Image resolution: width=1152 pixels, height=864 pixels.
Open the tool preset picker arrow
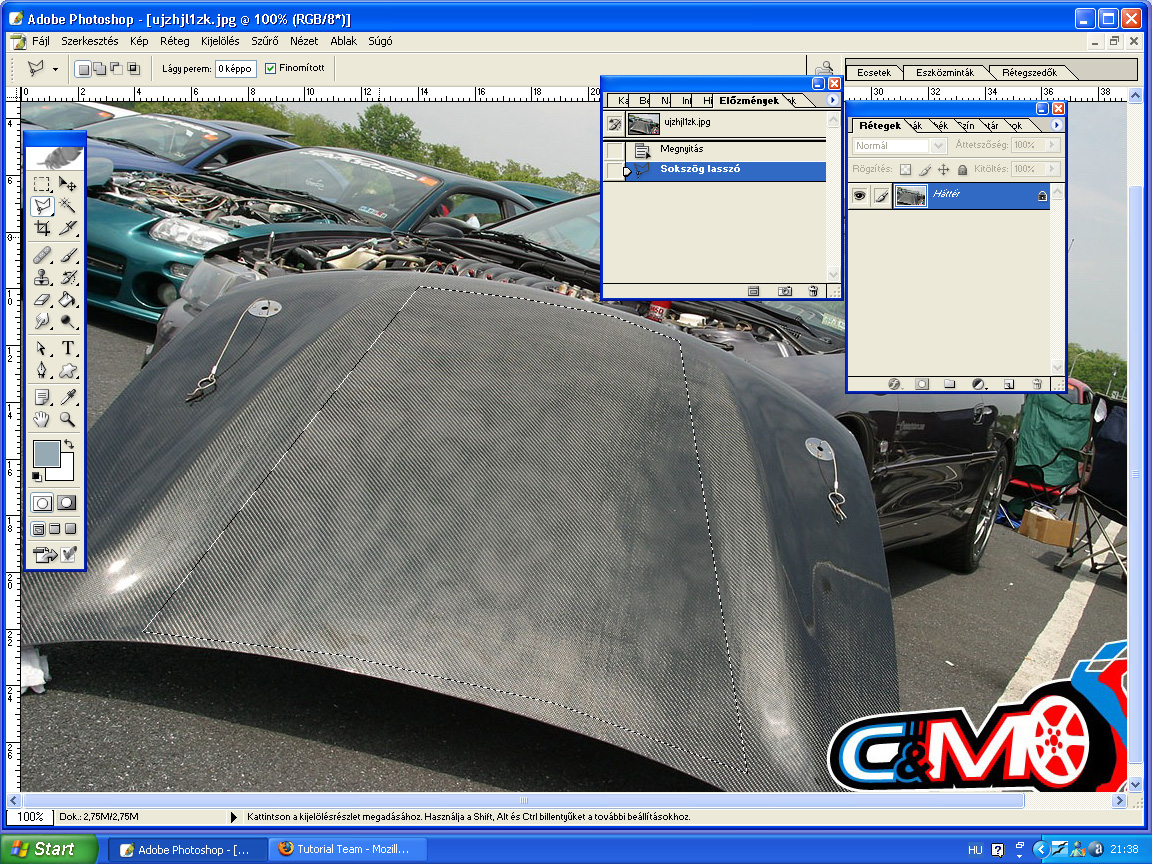coord(55,69)
